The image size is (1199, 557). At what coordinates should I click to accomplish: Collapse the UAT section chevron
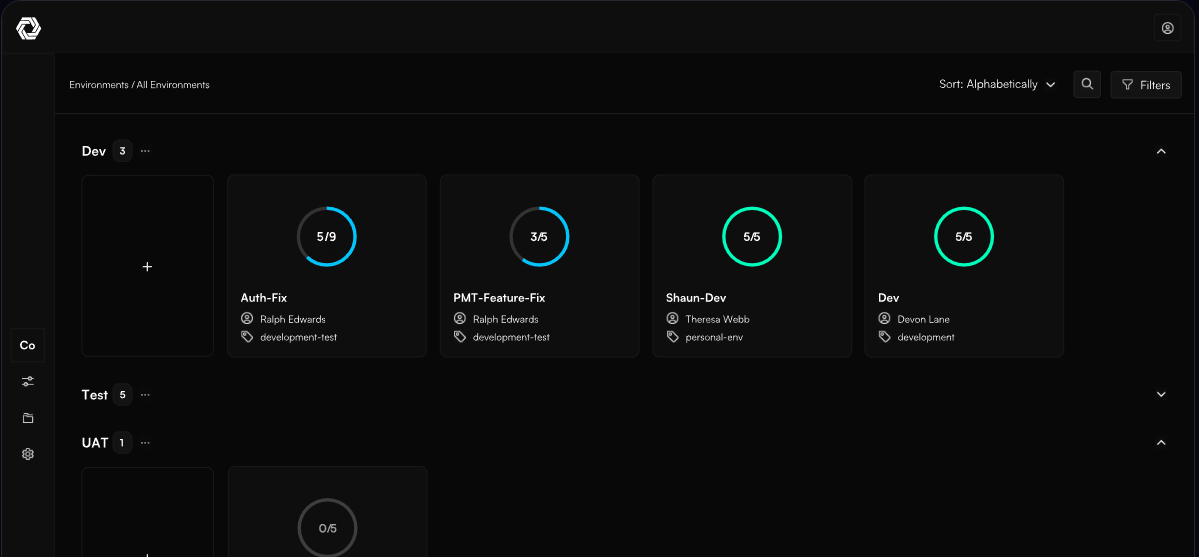[1161, 442]
